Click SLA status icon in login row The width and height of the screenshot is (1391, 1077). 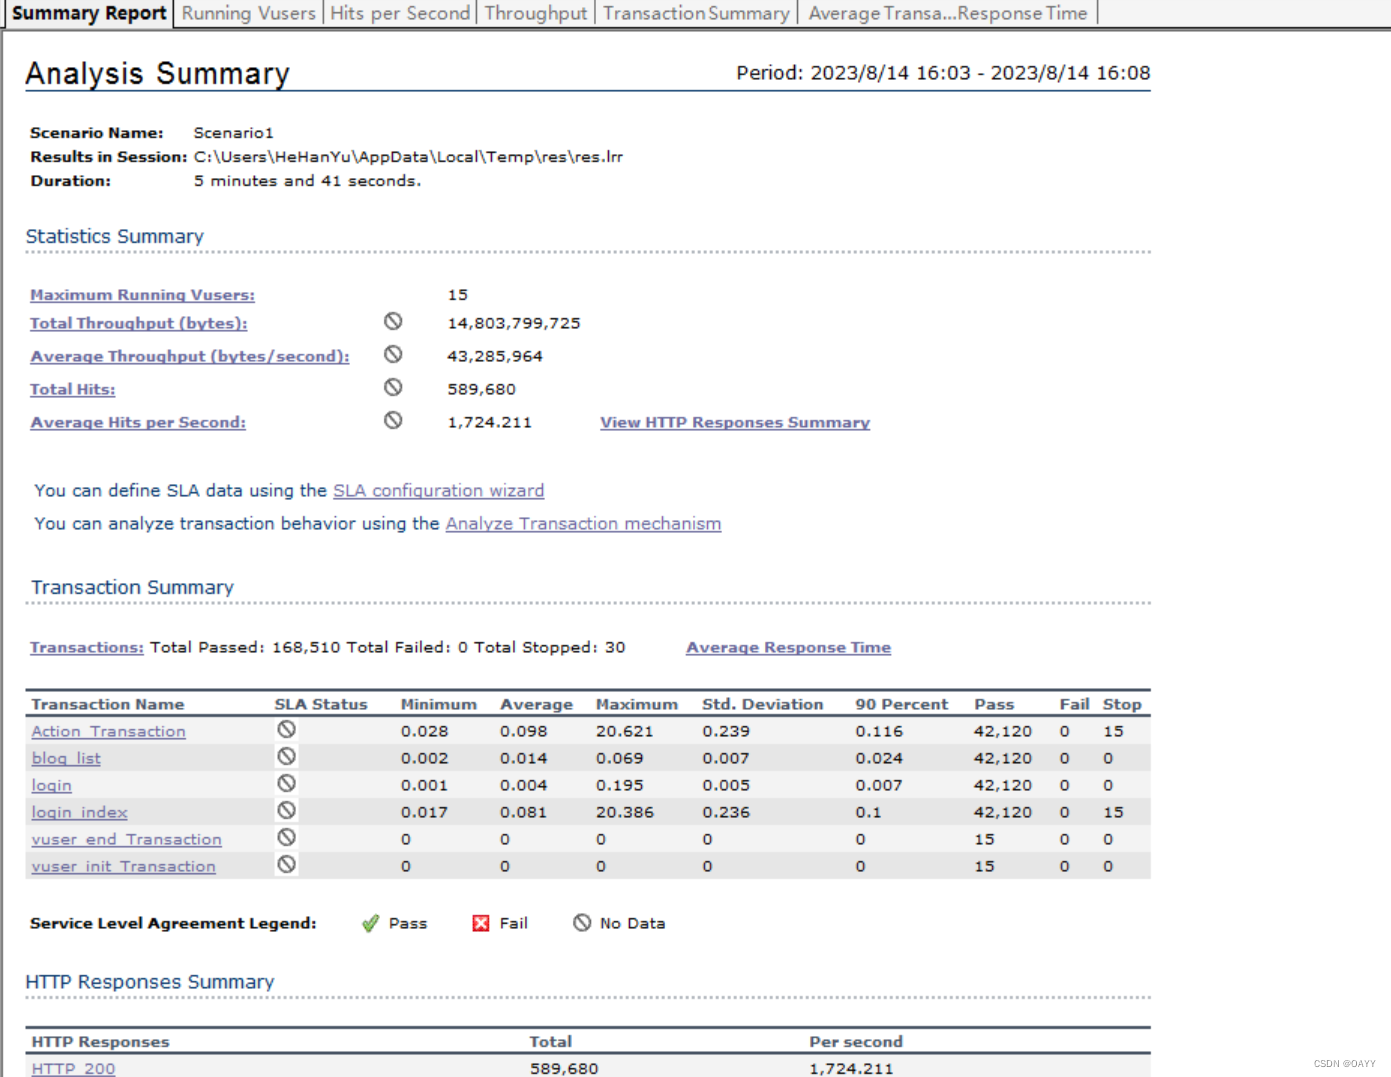[x=286, y=783]
